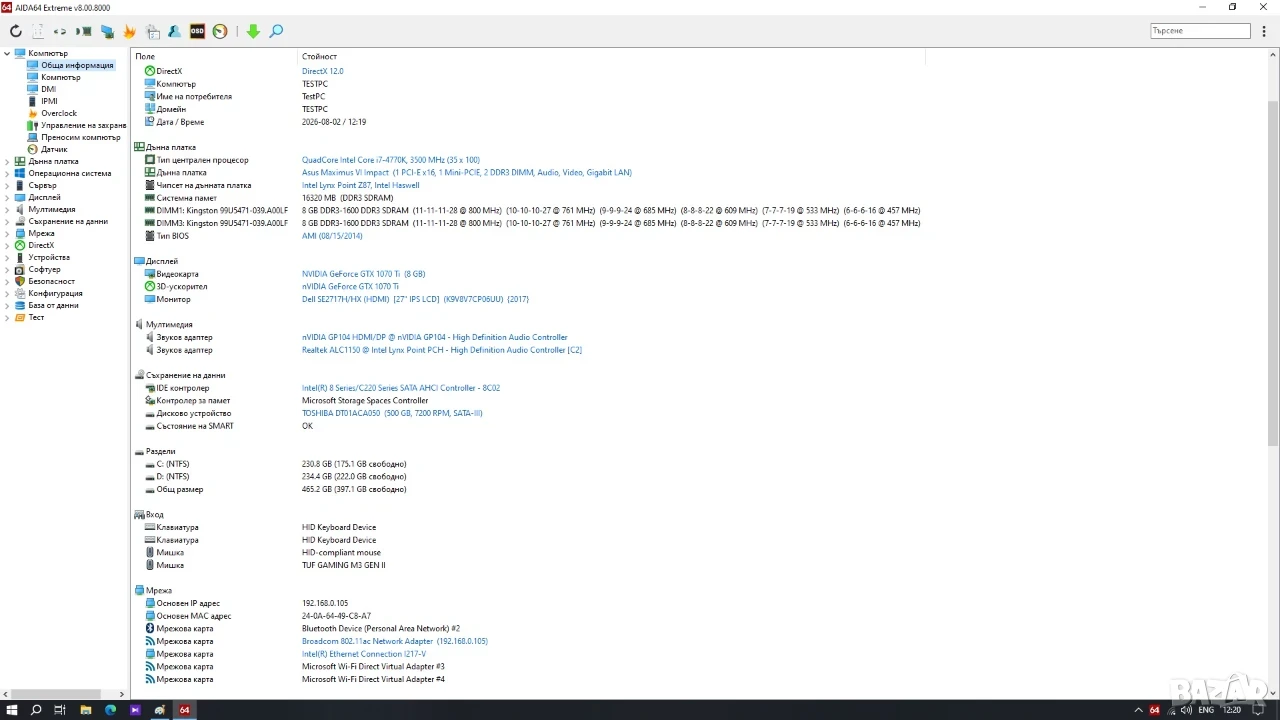
Task: Expand the Тест tree node
Action: pyautogui.click(x=7, y=317)
